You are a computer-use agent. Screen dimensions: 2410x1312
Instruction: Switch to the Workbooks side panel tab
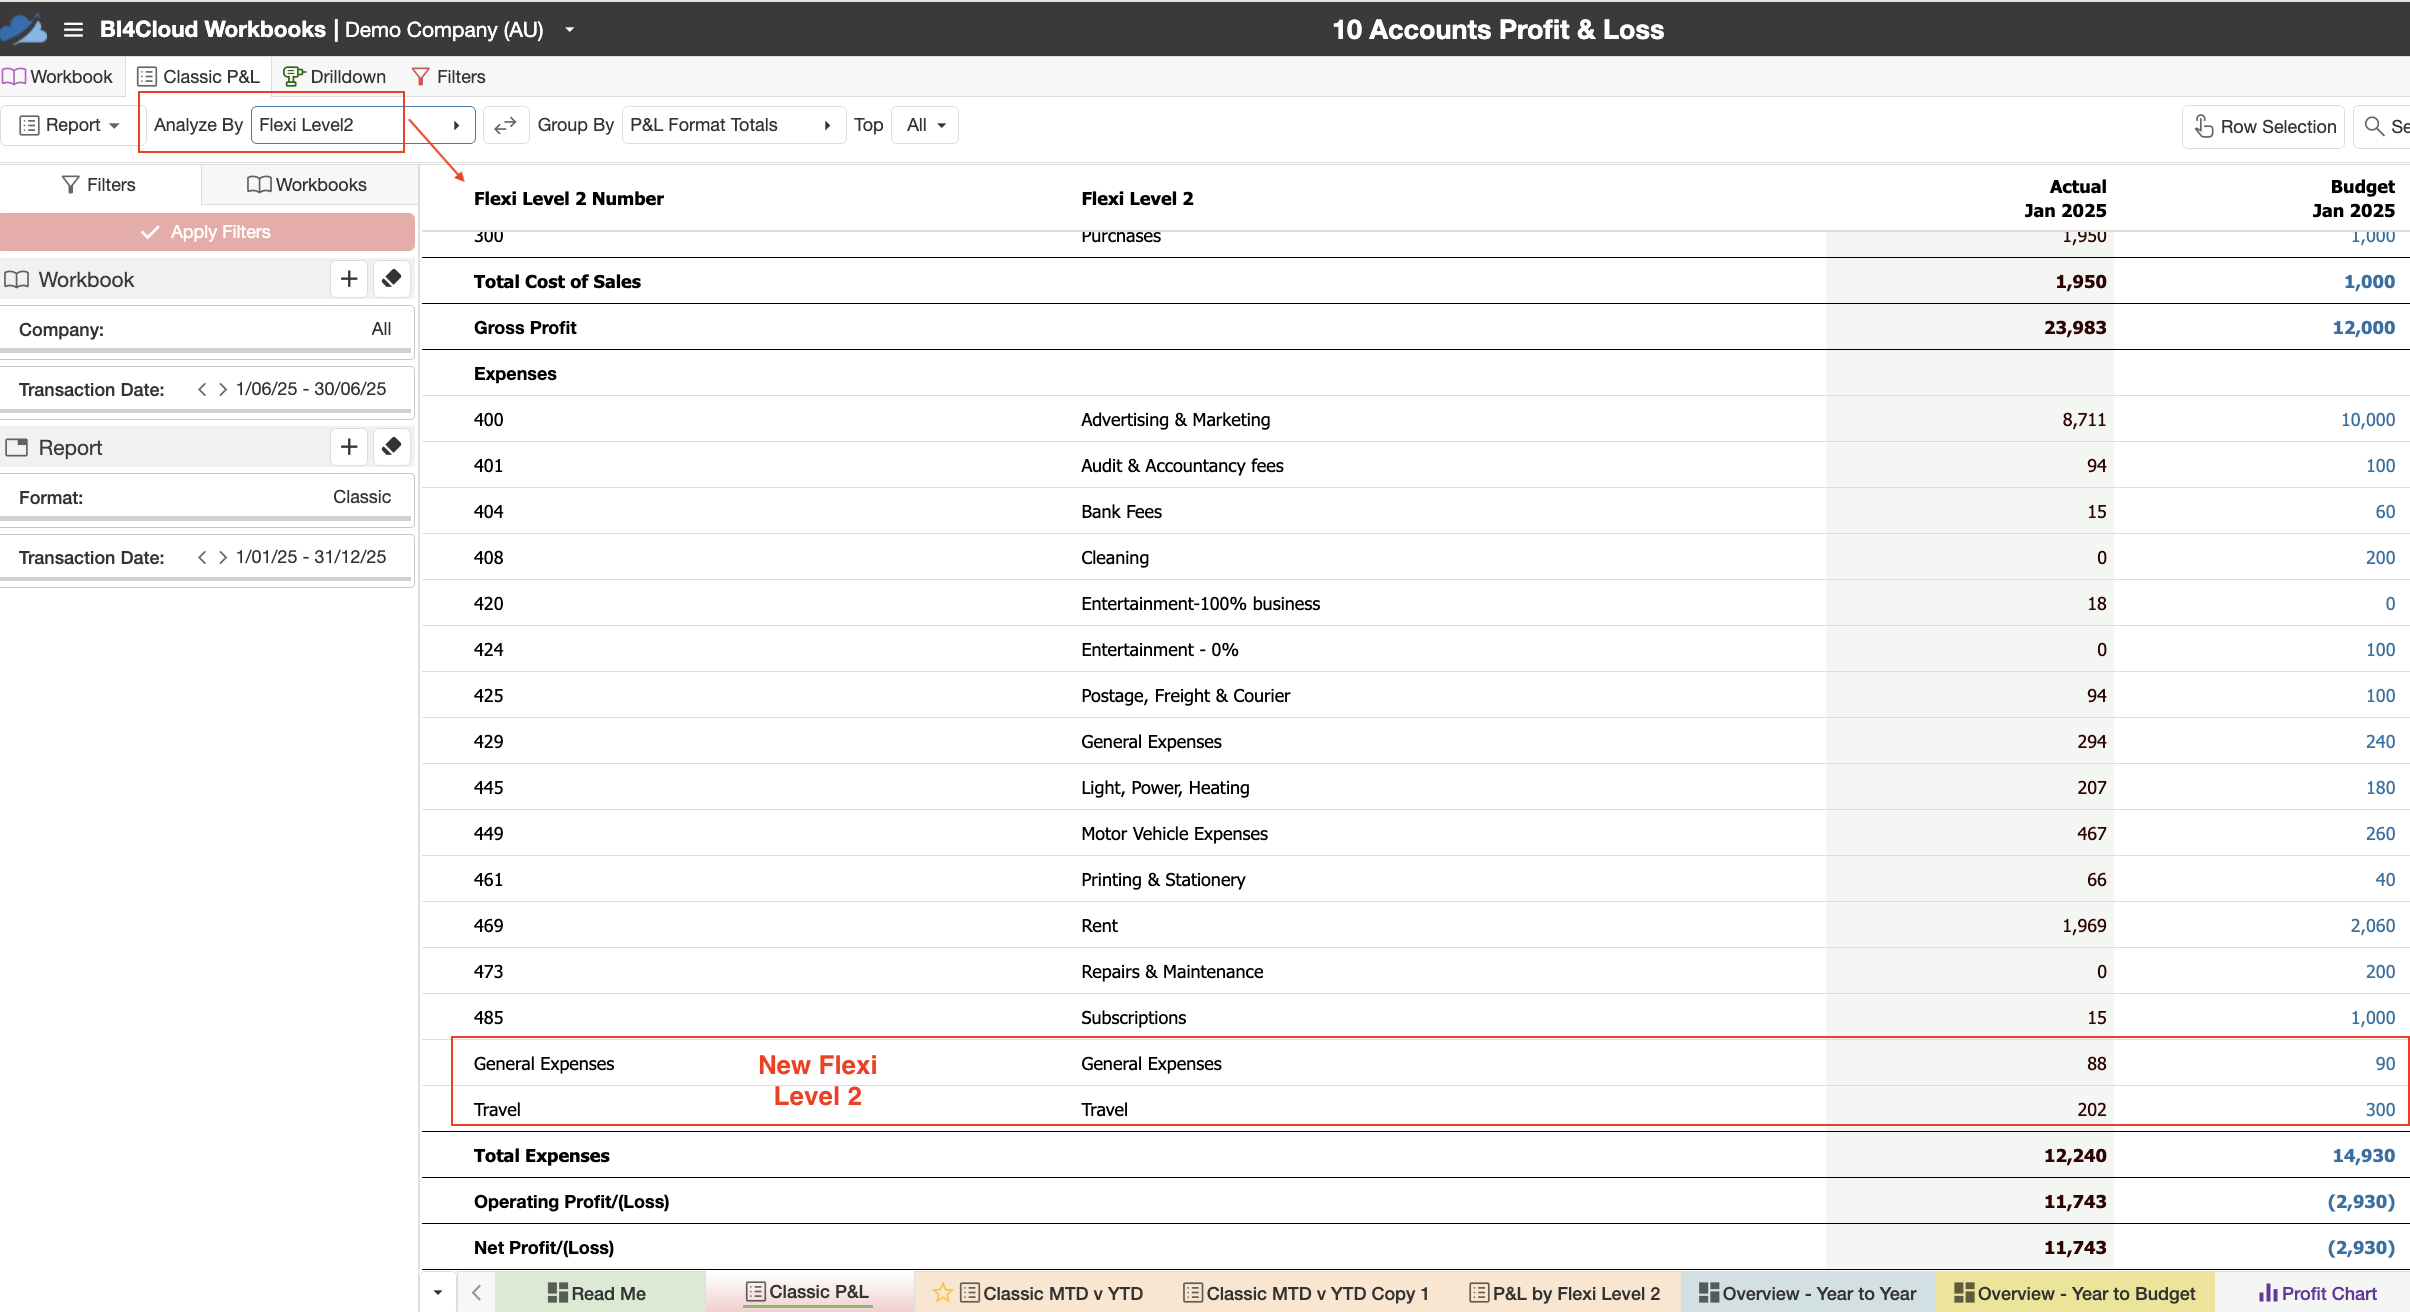(308, 185)
